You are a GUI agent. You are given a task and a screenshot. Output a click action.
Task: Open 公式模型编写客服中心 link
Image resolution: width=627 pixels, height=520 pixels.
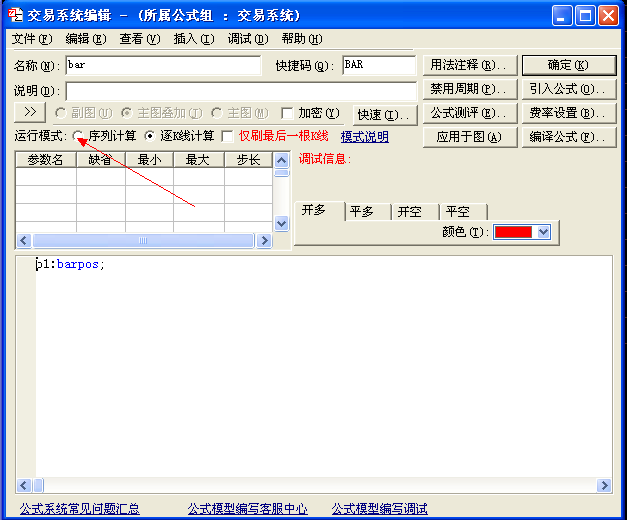click(248, 509)
